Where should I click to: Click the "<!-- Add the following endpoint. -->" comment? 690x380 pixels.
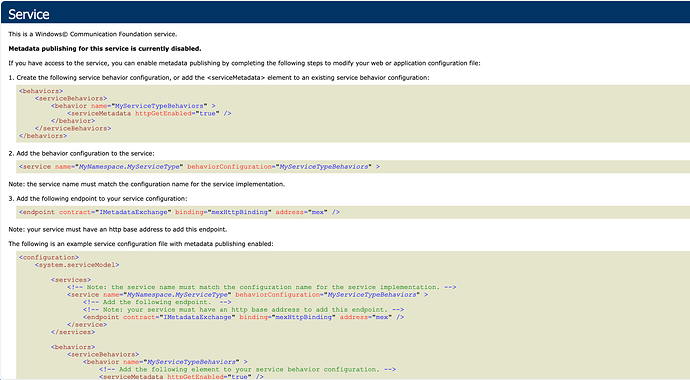tap(157, 302)
